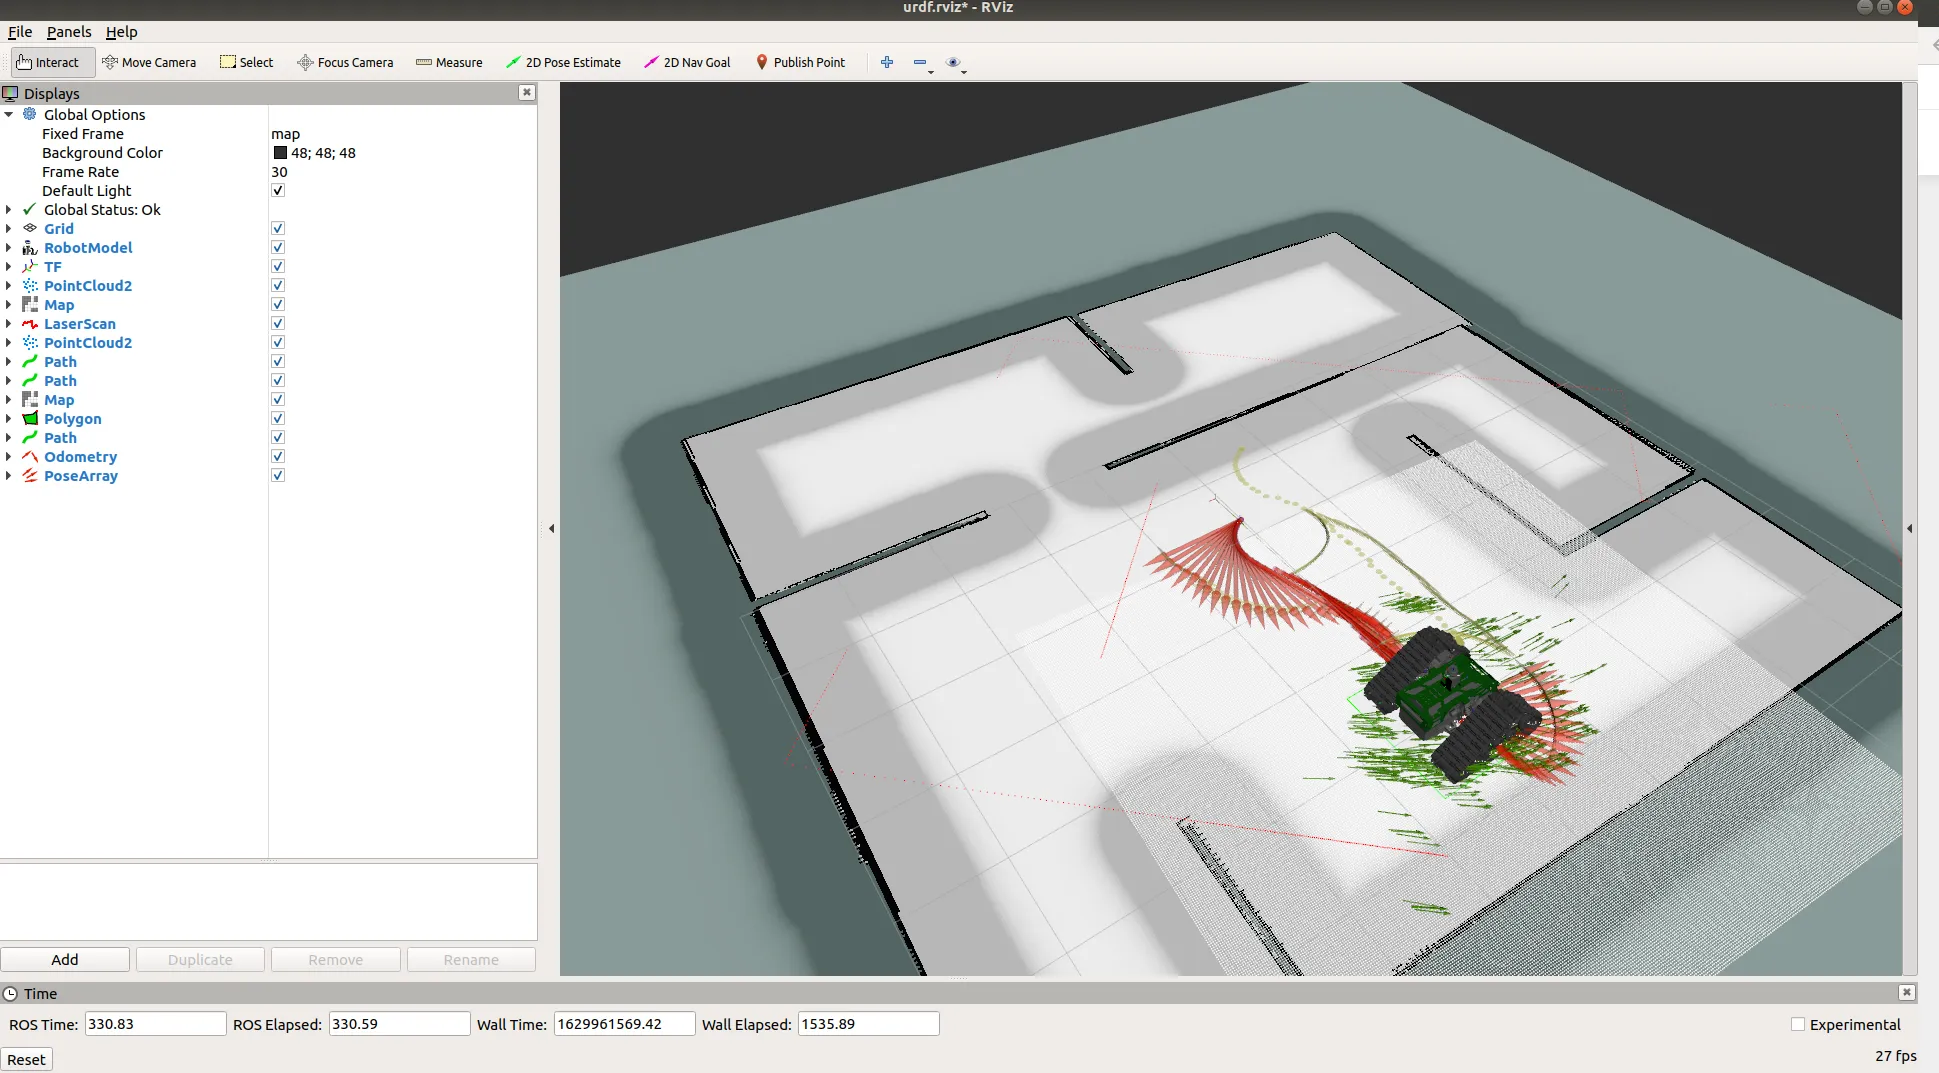Click the Background Color swatch
This screenshot has width=1939, height=1073.
coord(280,153)
